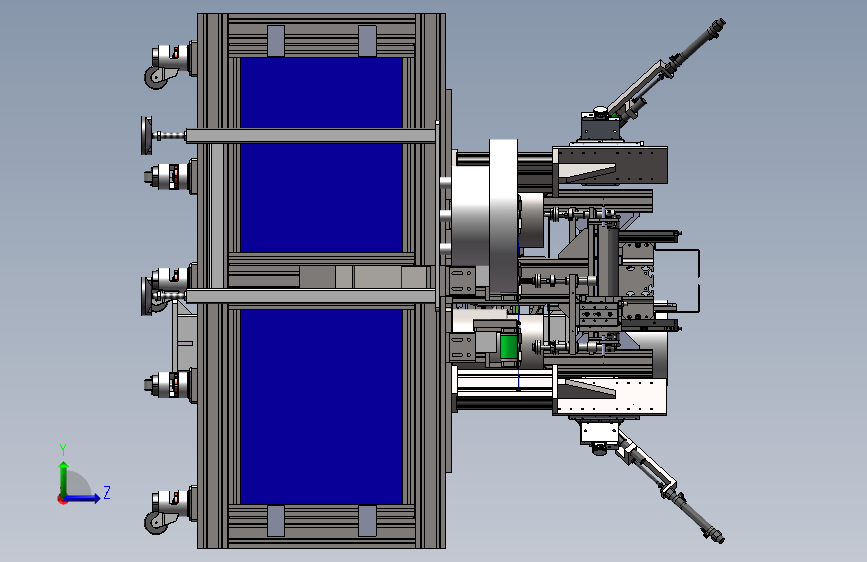Click the green Y axis arrow of the triad
This screenshot has width=867, height=562.
pos(64,478)
